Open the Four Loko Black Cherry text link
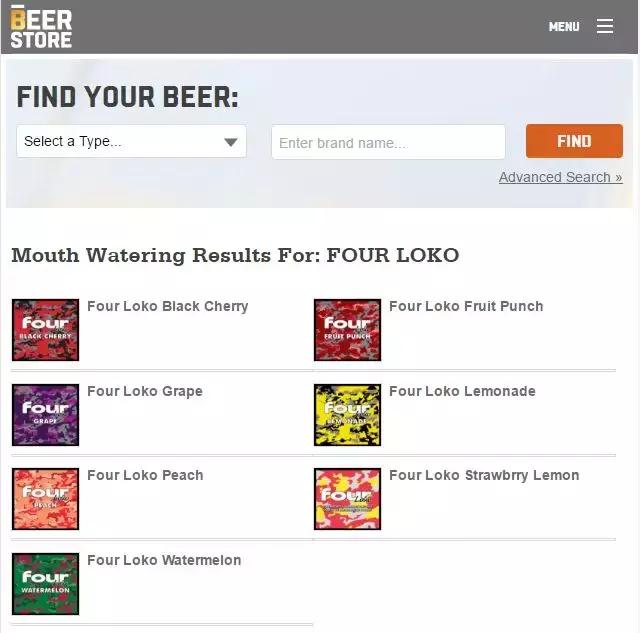This screenshot has height=633, width=640. [x=167, y=306]
